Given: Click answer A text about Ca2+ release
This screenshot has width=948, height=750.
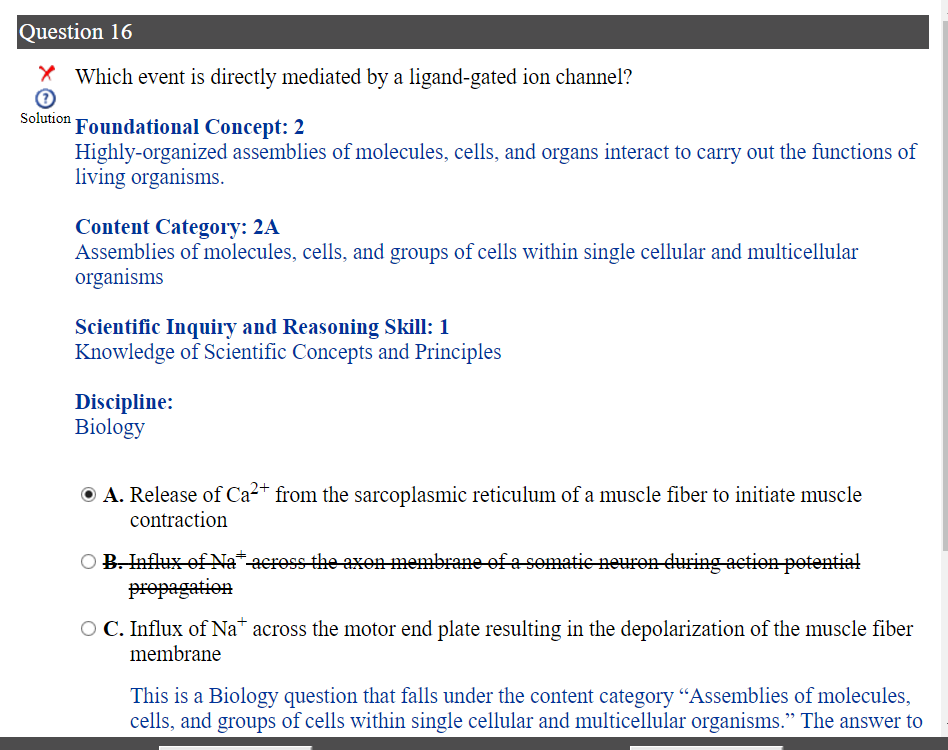Looking at the screenshot, I should [x=496, y=506].
